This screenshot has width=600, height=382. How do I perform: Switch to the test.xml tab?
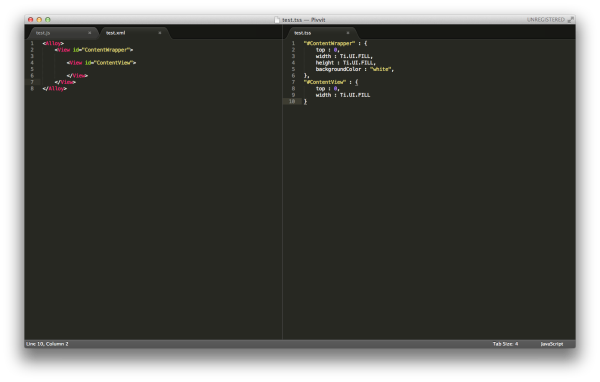pos(116,33)
